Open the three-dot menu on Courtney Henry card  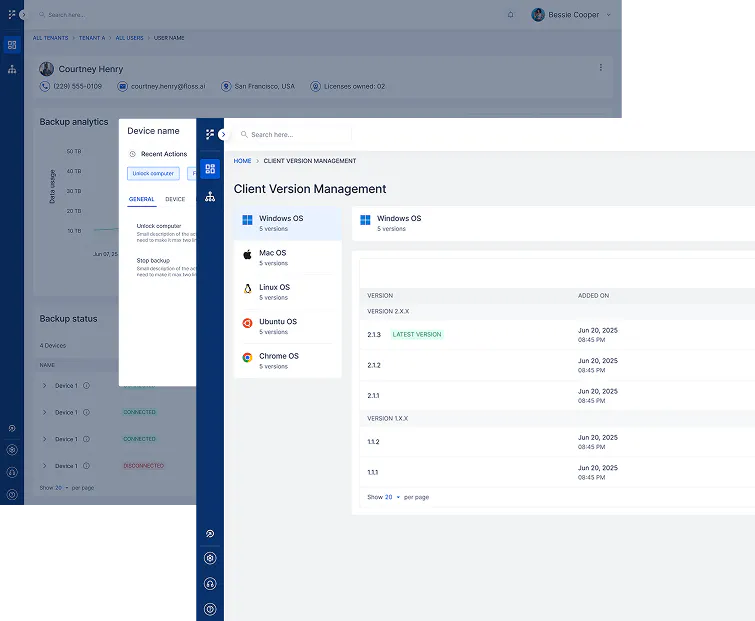click(600, 67)
